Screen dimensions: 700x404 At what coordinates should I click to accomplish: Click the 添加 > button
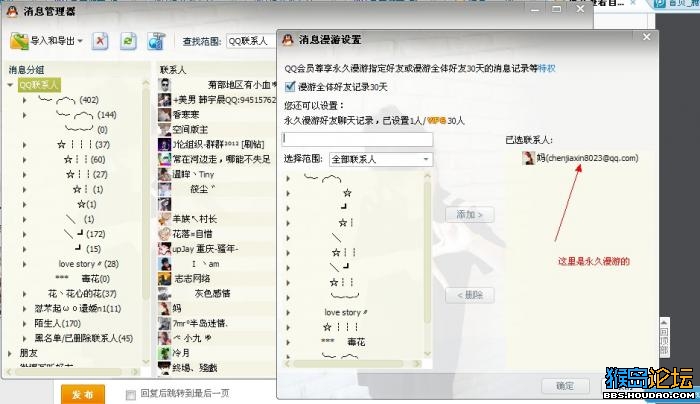(x=470, y=214)
